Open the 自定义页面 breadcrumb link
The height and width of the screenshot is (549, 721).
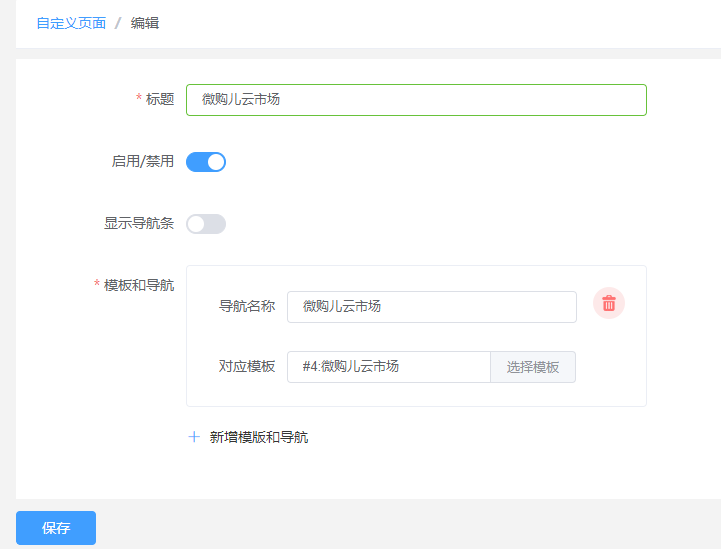point(71,23)
